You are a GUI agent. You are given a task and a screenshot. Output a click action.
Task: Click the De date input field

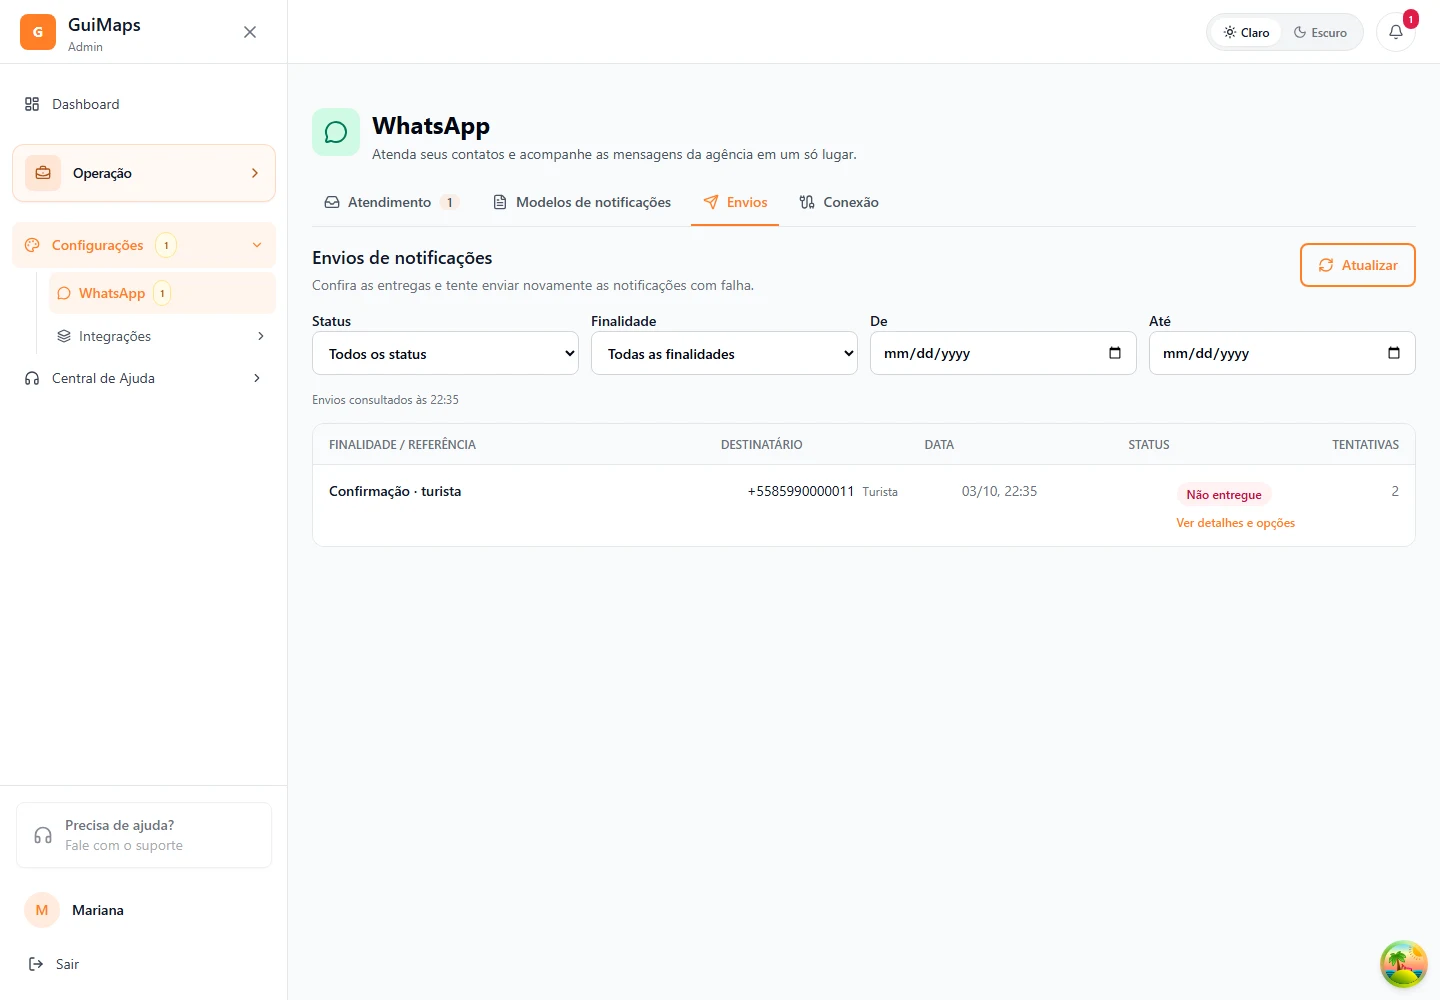[1003, 353]
